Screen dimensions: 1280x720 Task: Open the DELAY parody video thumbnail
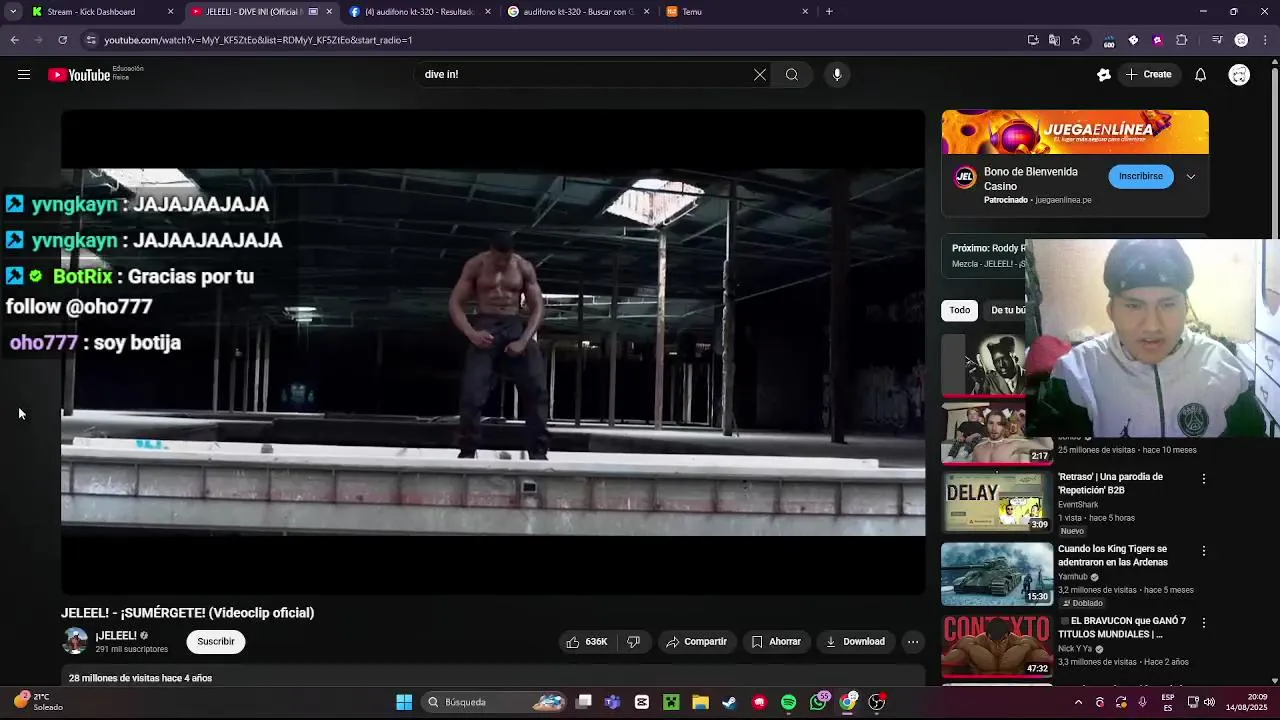coord(997,501)
